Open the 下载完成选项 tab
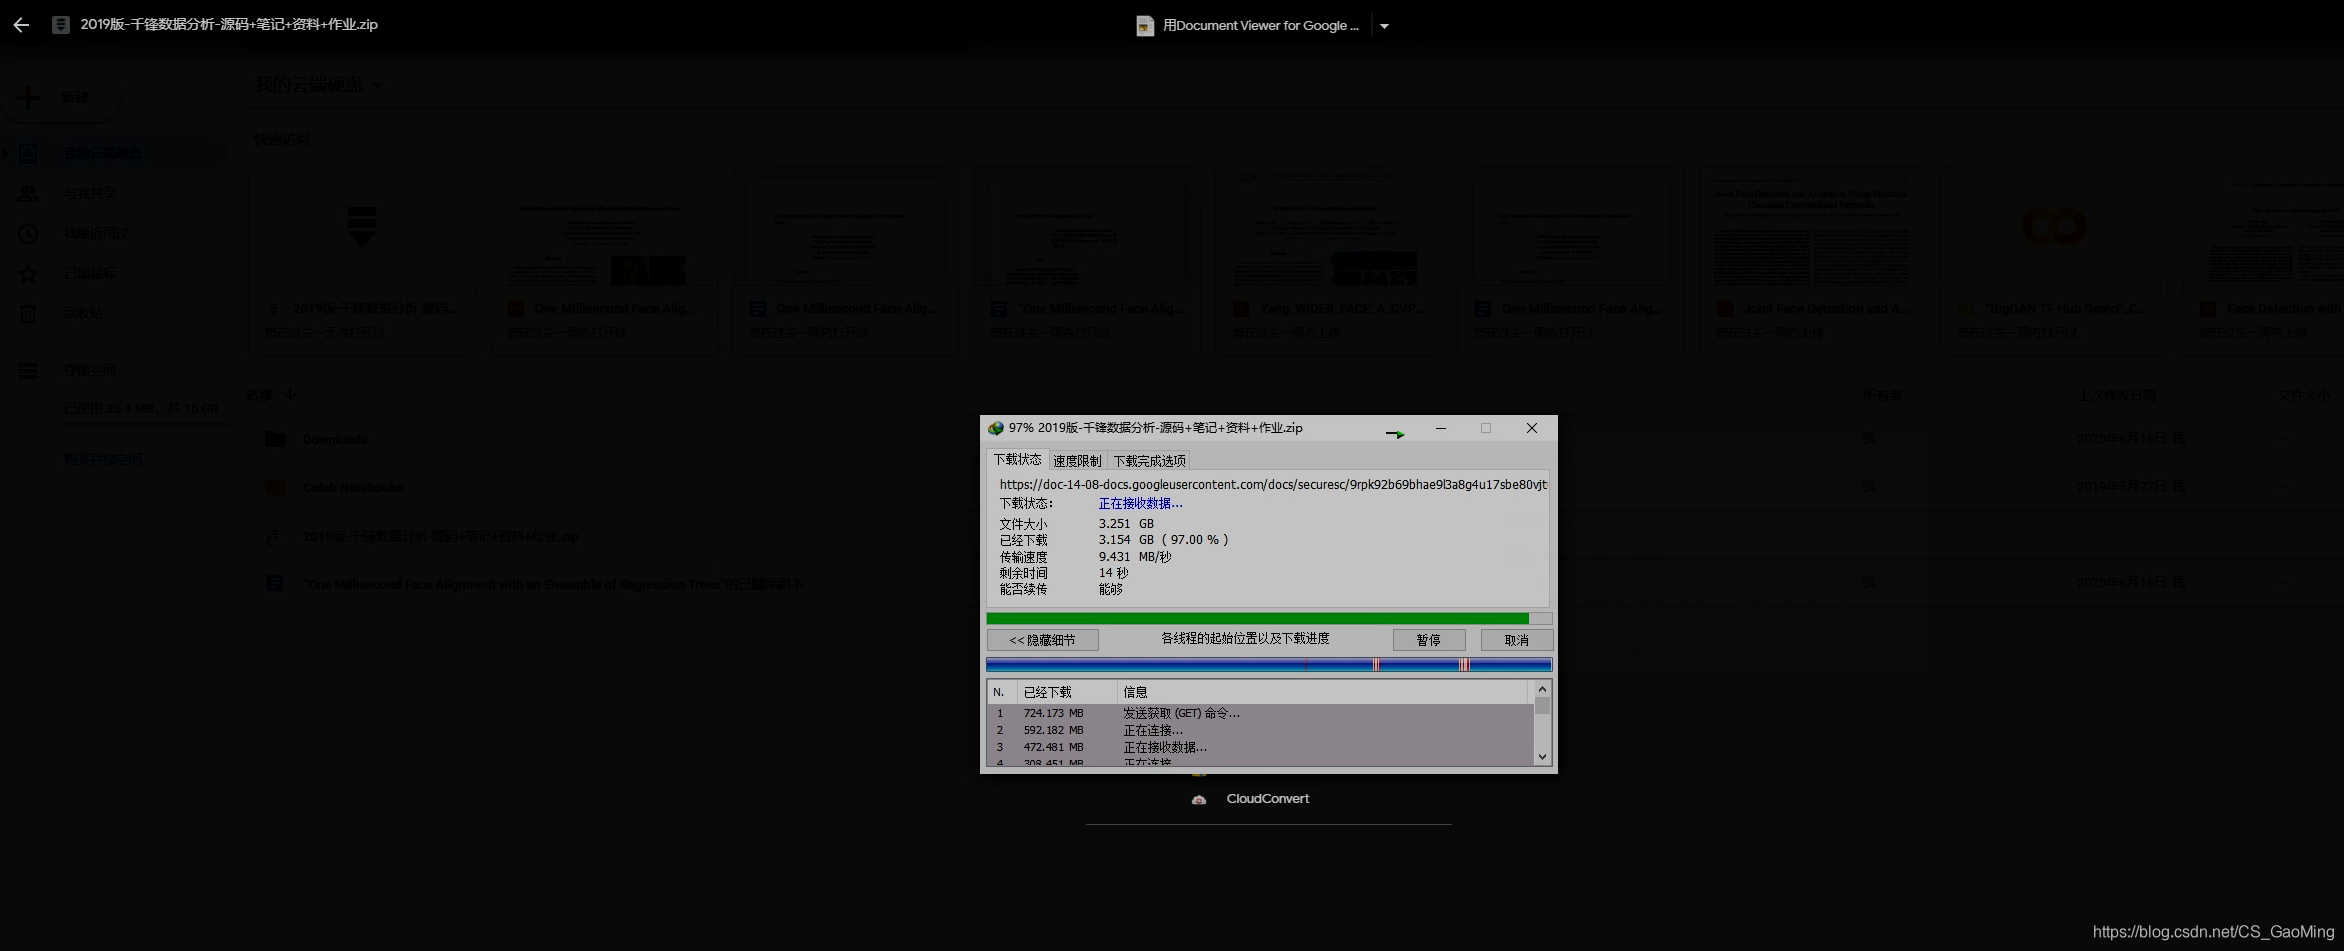 (1149, 461)
